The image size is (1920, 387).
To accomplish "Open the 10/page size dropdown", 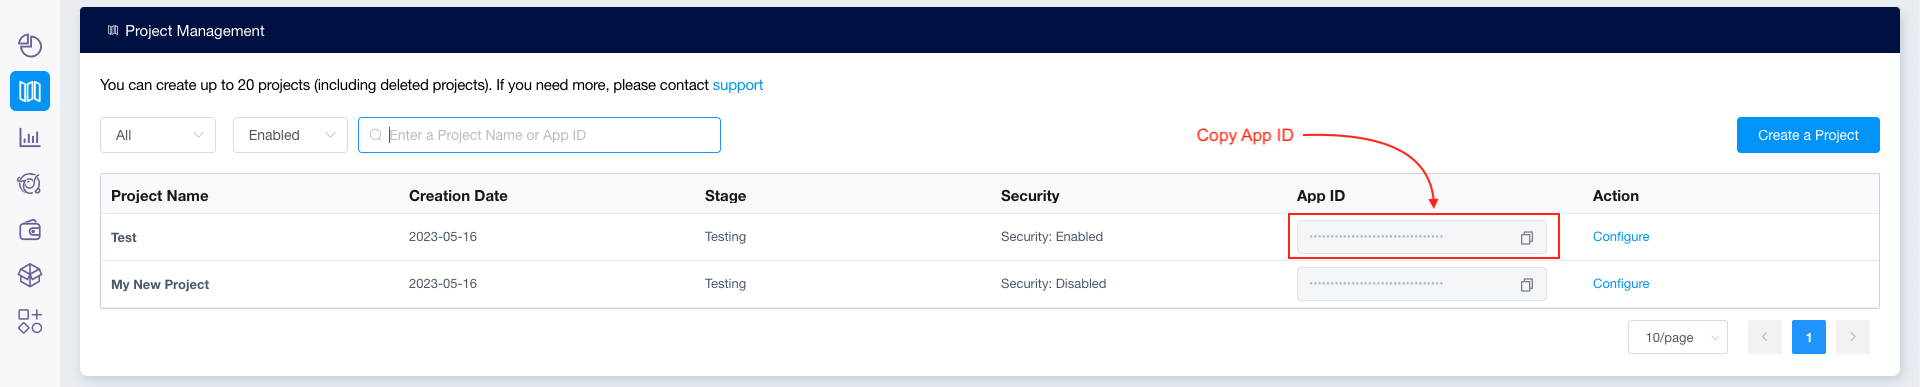I will [1678, 337].
